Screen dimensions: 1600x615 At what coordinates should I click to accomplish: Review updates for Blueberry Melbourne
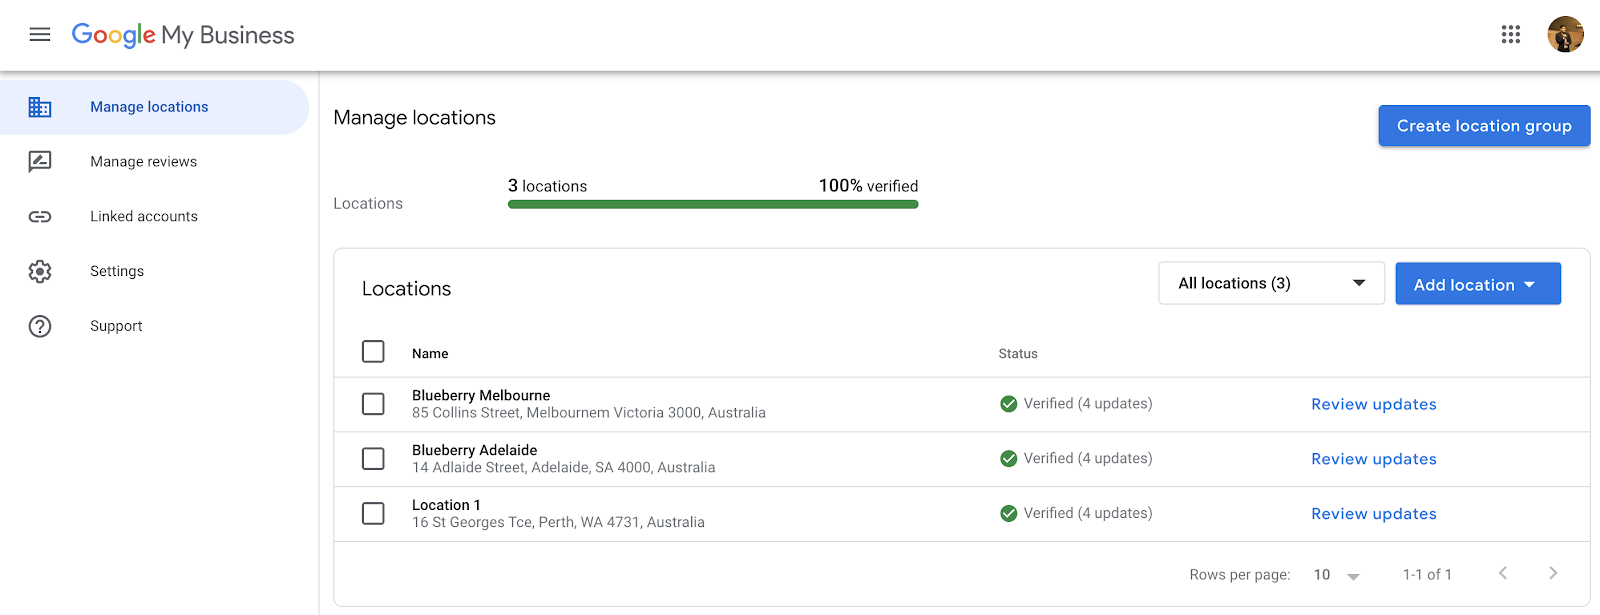(1374, 404)
